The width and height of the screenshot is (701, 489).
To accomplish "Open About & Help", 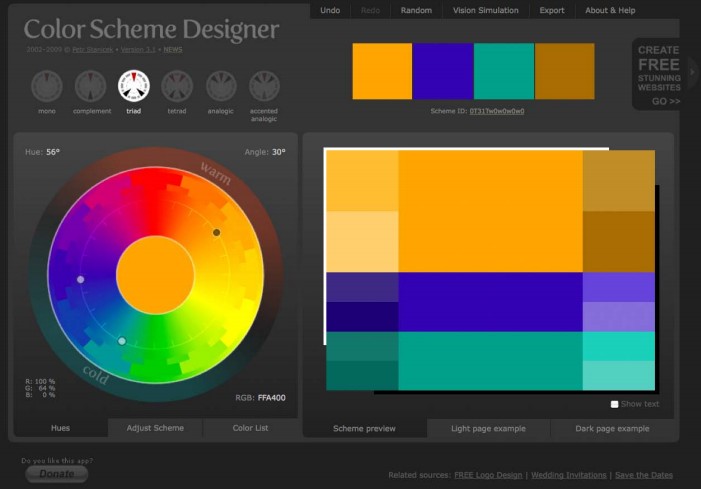I will click(x=610, y=10).
